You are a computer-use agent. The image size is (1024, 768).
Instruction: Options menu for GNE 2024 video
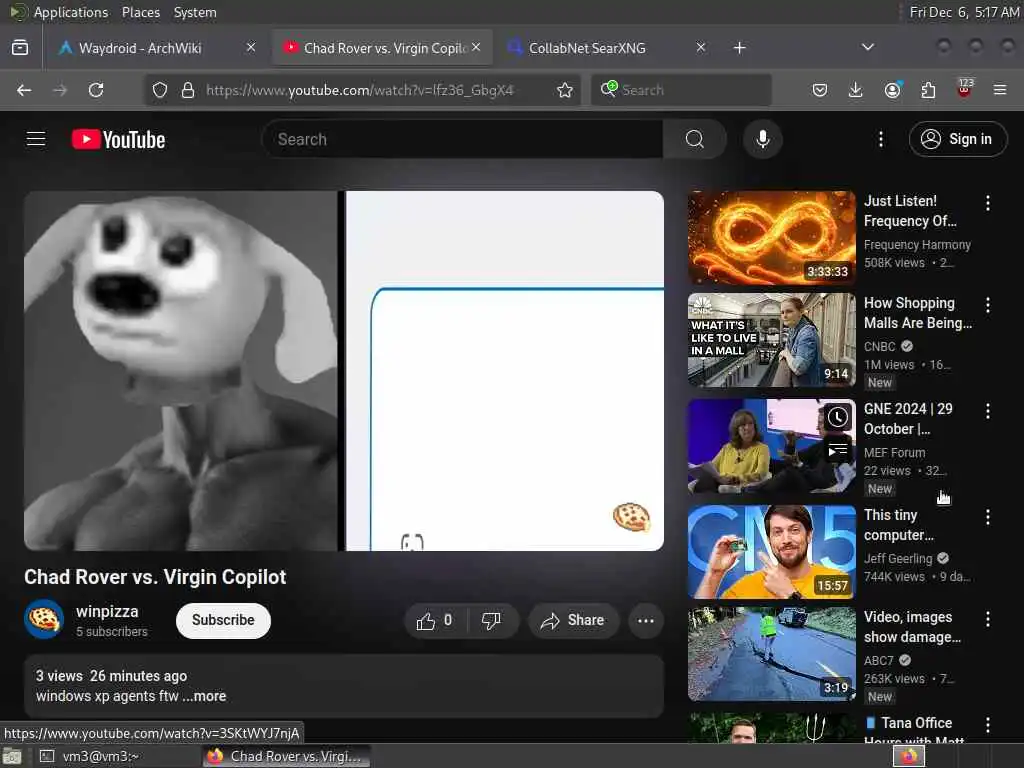[x=987, y=411]
